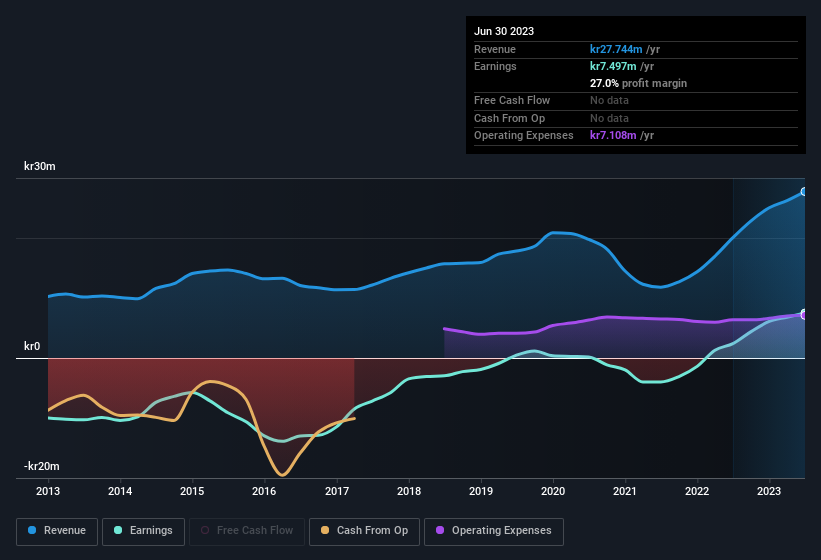Click the Free Cash Flow tooltip row label
The width and height of the screenshot is (821, 560).
click(512, 100)
